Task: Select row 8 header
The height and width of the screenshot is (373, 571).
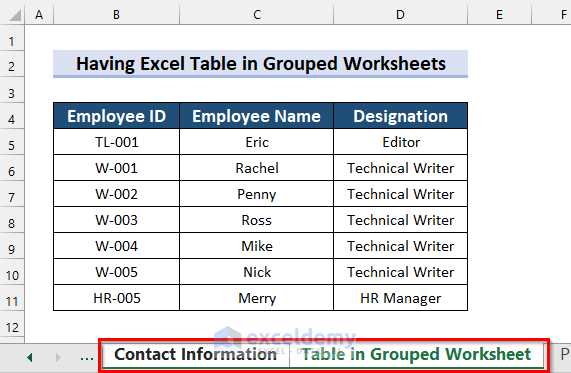Action: click(12, 220)
